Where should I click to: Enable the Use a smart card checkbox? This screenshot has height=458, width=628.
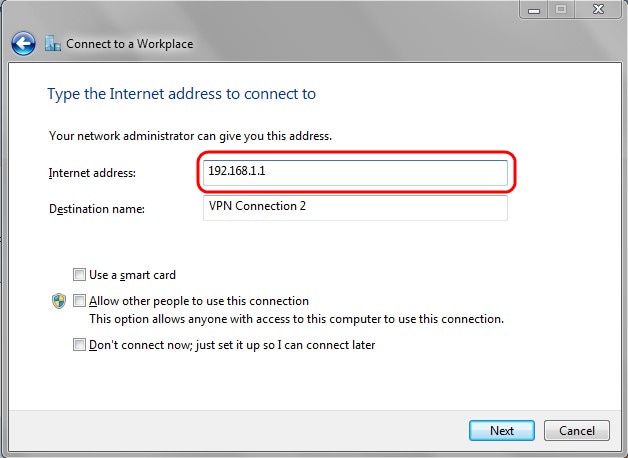[79, 274]
